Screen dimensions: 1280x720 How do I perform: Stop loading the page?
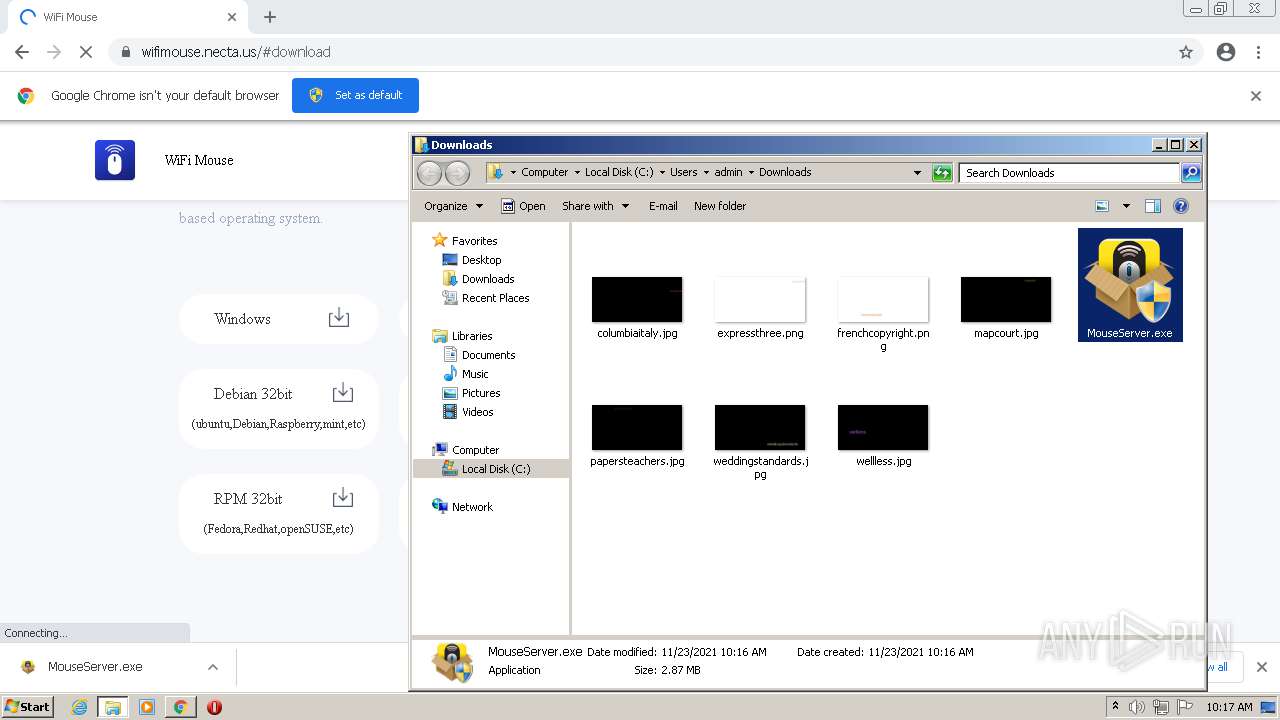coord(86,52)
